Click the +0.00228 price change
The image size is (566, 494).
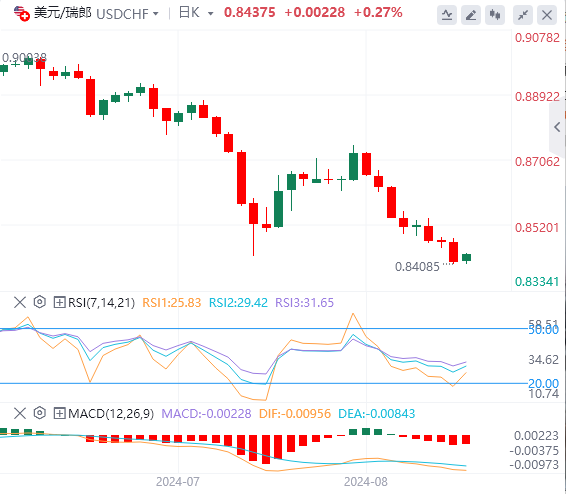point(314,13)
